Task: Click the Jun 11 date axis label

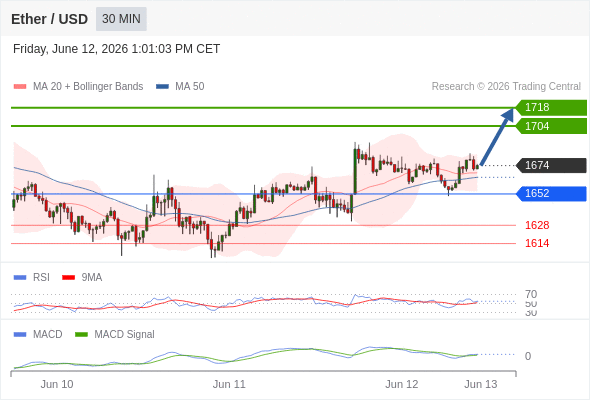Action: [229, 384]
